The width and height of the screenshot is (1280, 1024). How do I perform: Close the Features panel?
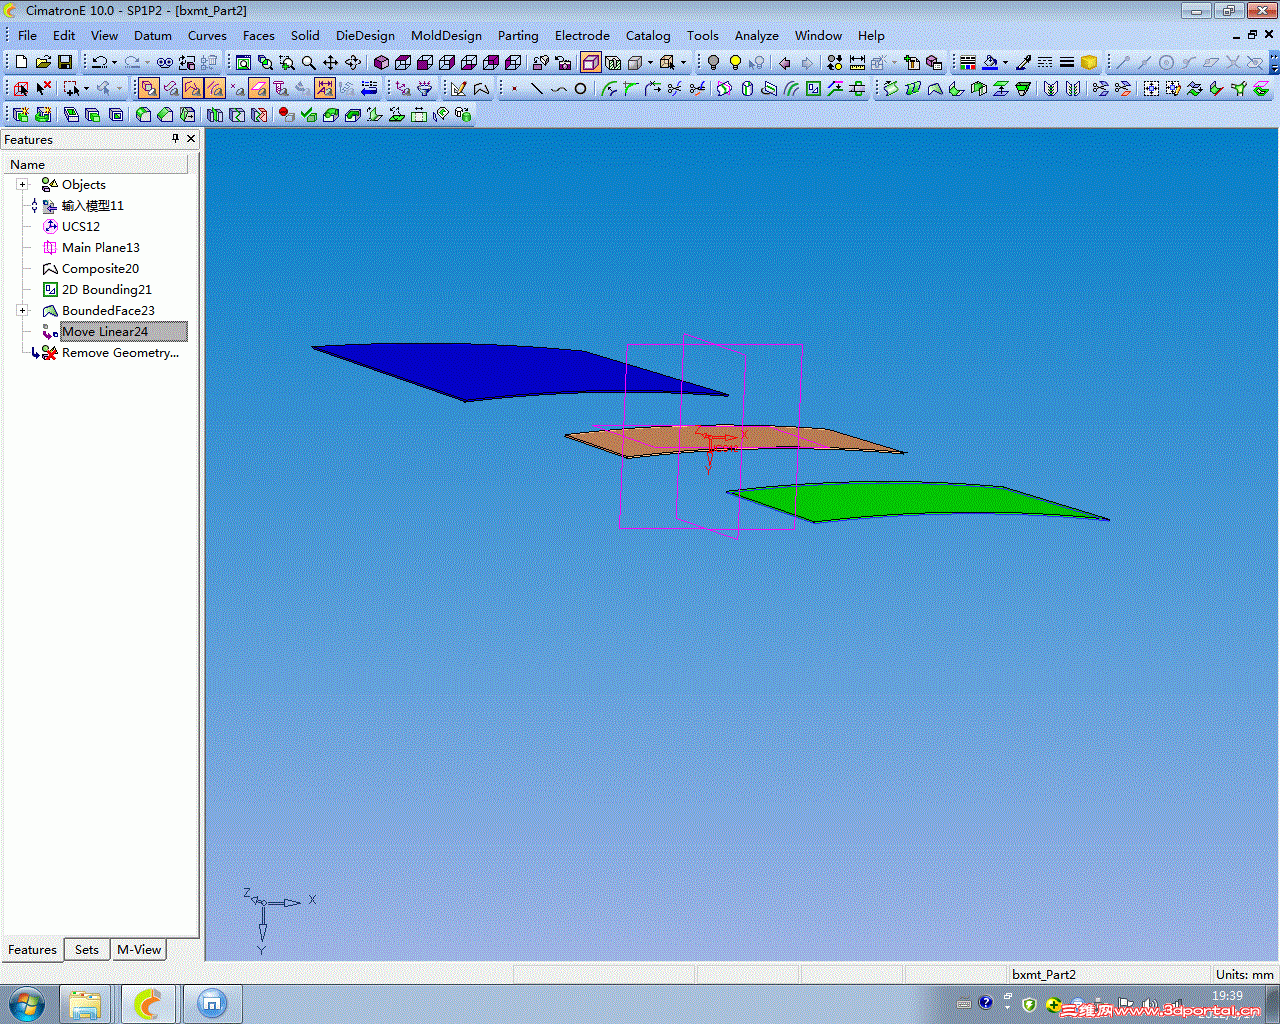191,139
